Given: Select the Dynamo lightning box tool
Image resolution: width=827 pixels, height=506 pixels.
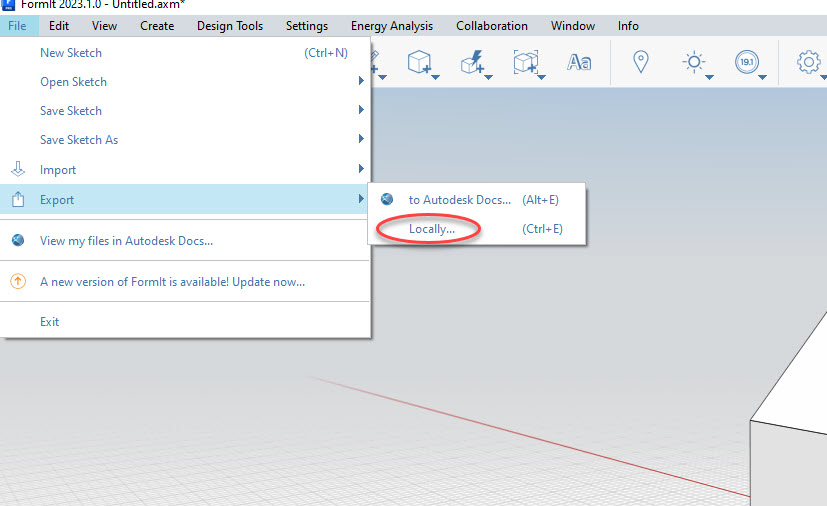Looking at the screenshot, I should point(472,62).
